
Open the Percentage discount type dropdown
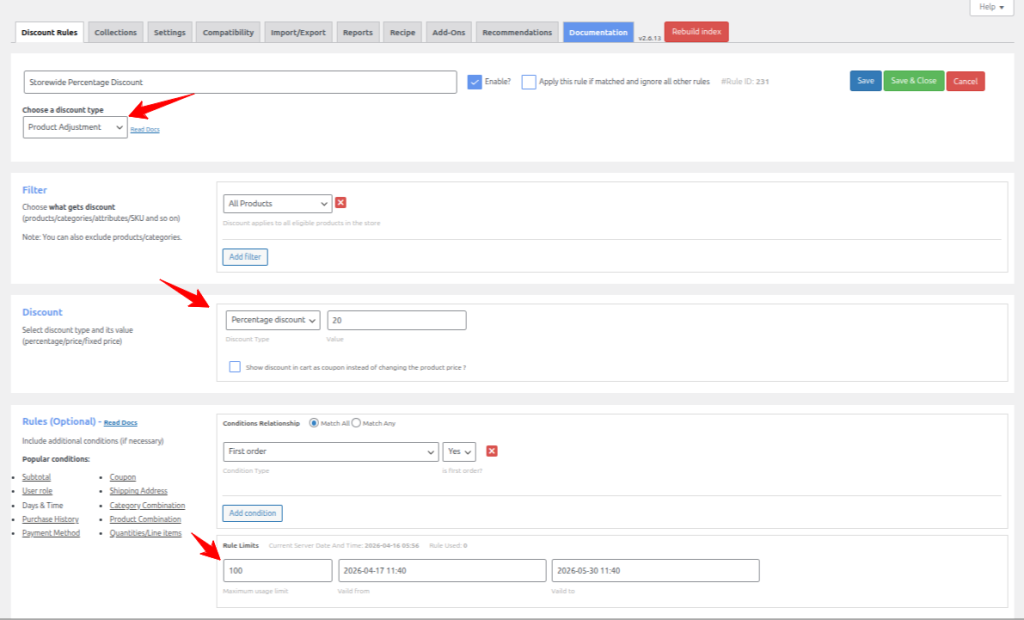coord(272,320)
